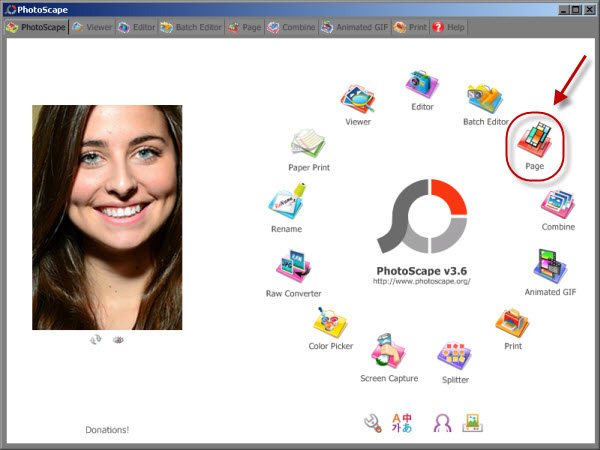Click the wrench settings icon
Screen dimensions: 600x450
click(373, 424)
